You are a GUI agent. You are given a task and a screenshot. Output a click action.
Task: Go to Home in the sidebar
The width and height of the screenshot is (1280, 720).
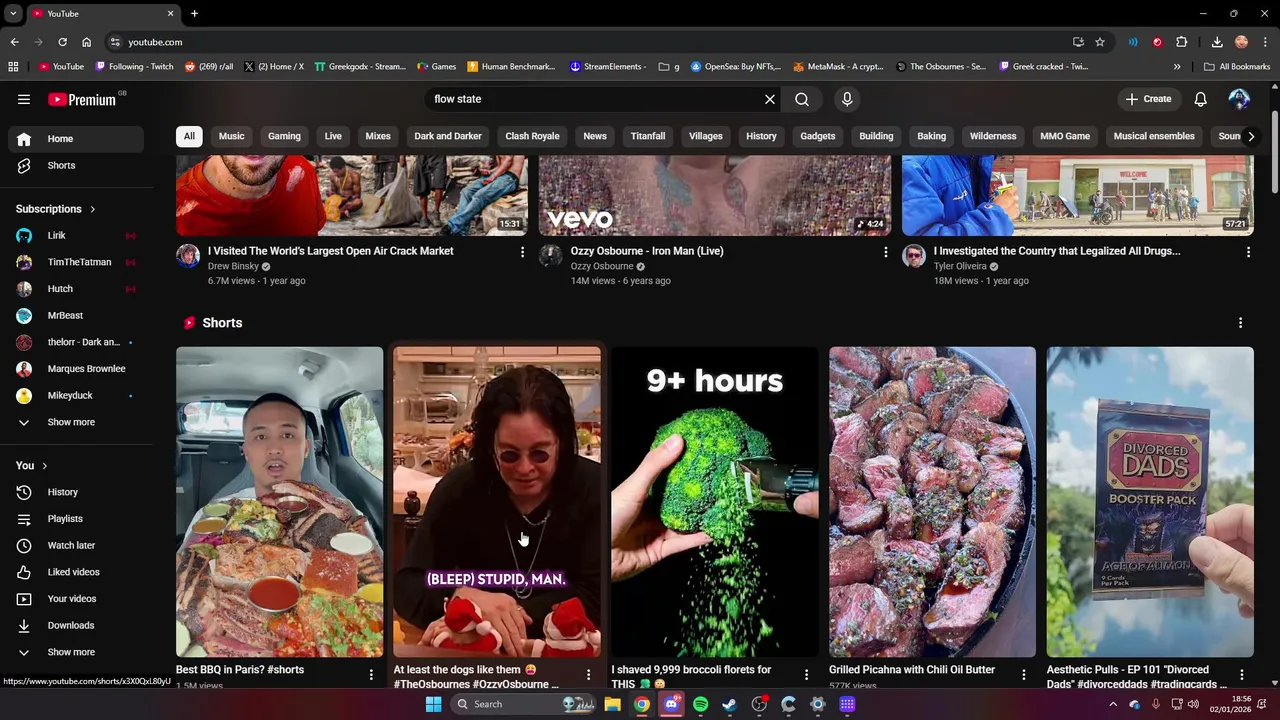[x=76, y=139]
